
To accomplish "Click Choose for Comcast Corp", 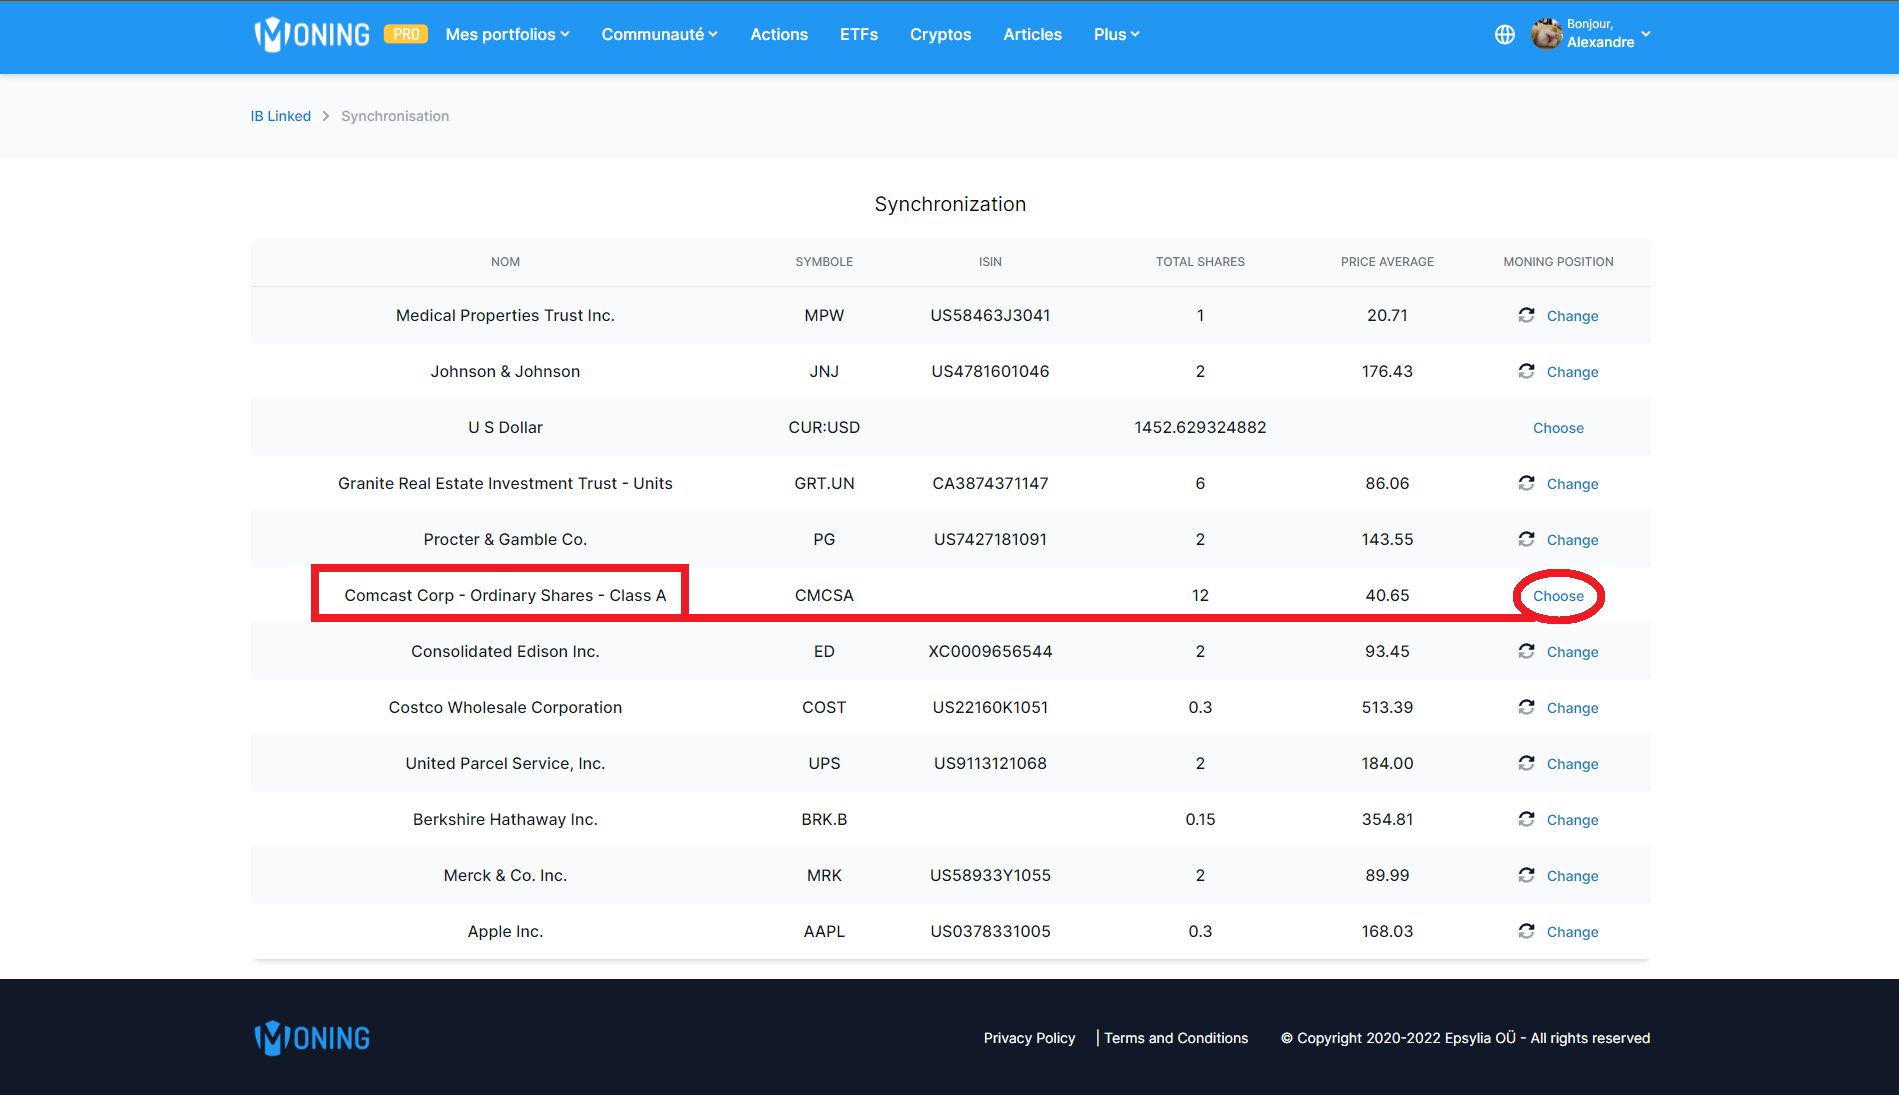I will 1559,596.
